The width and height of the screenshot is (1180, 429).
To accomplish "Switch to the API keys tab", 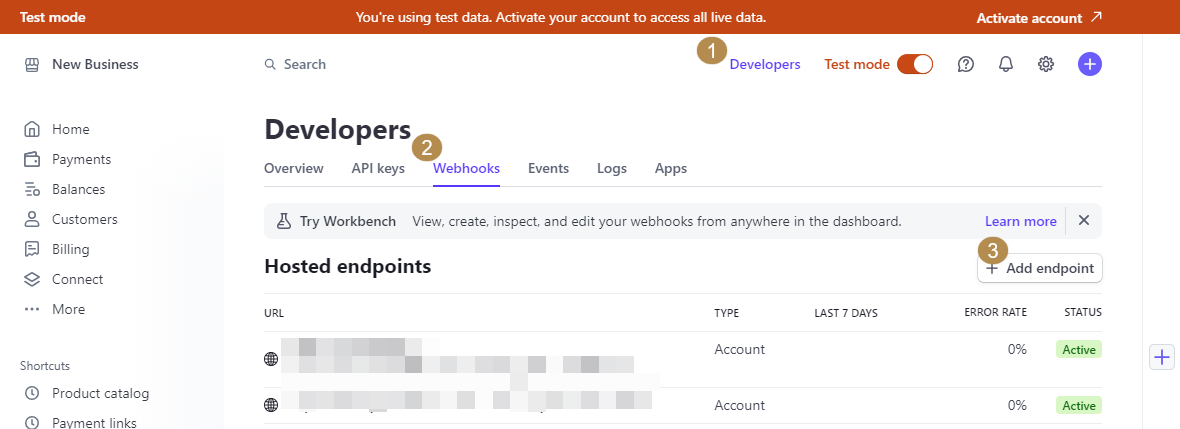I will click(x=378, y=168).
